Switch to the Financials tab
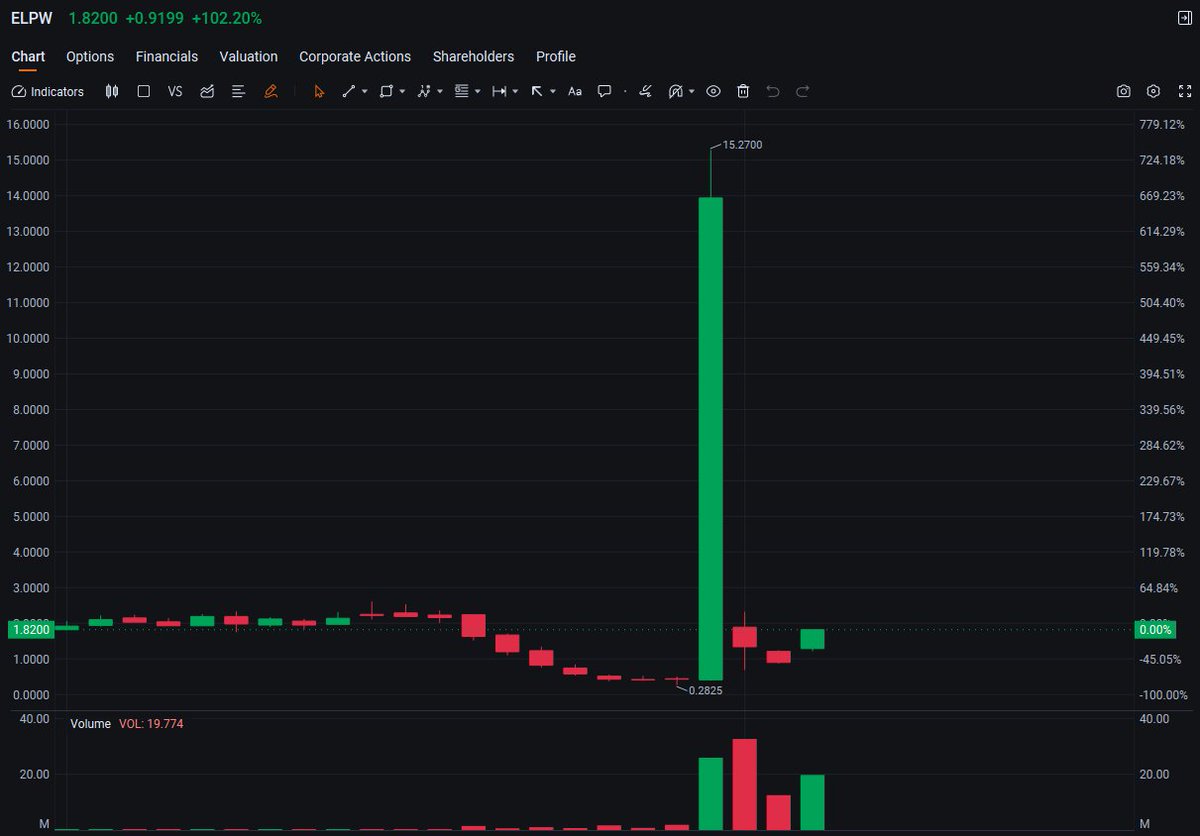The height and width of the screenshot is (836, 1200). click(x=167, y=57)
